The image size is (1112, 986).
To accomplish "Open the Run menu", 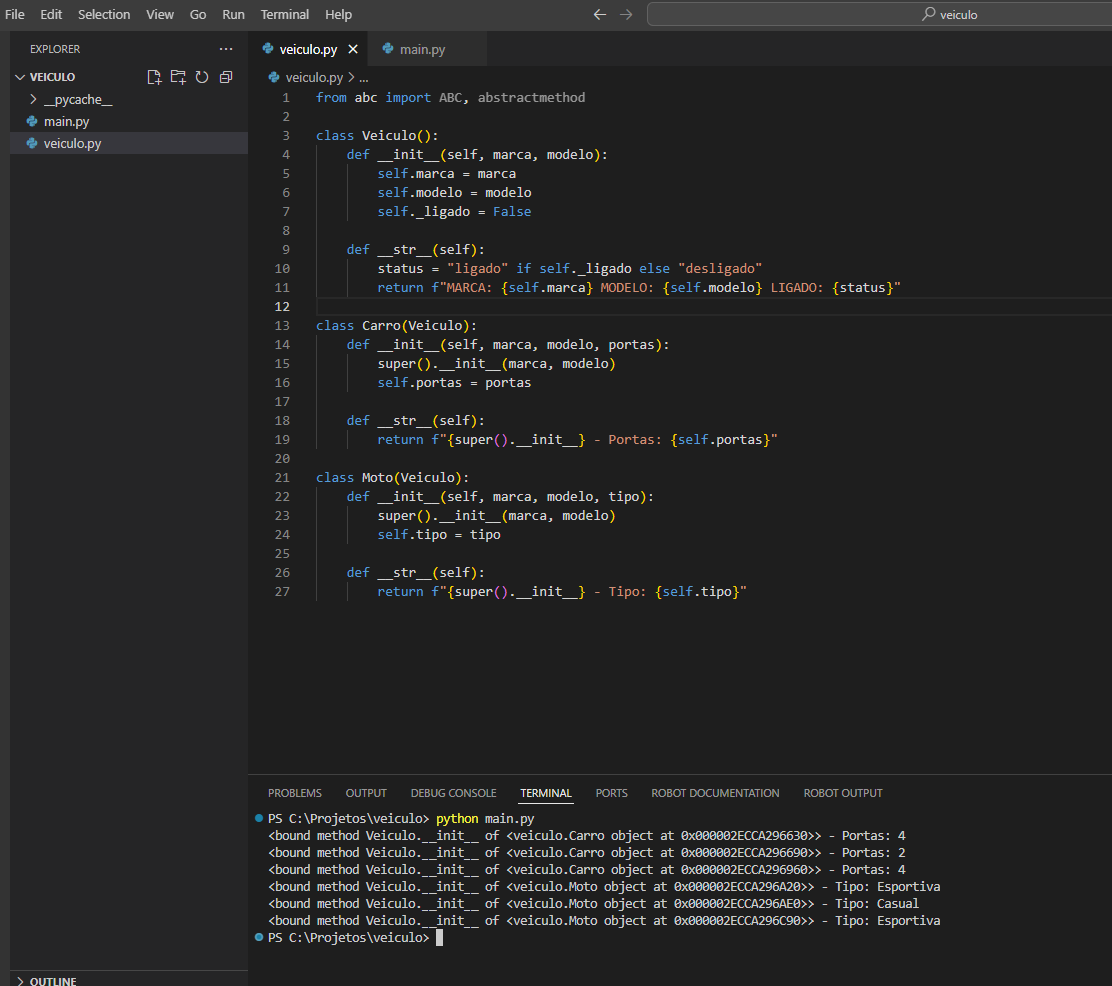I will (233, 14).
